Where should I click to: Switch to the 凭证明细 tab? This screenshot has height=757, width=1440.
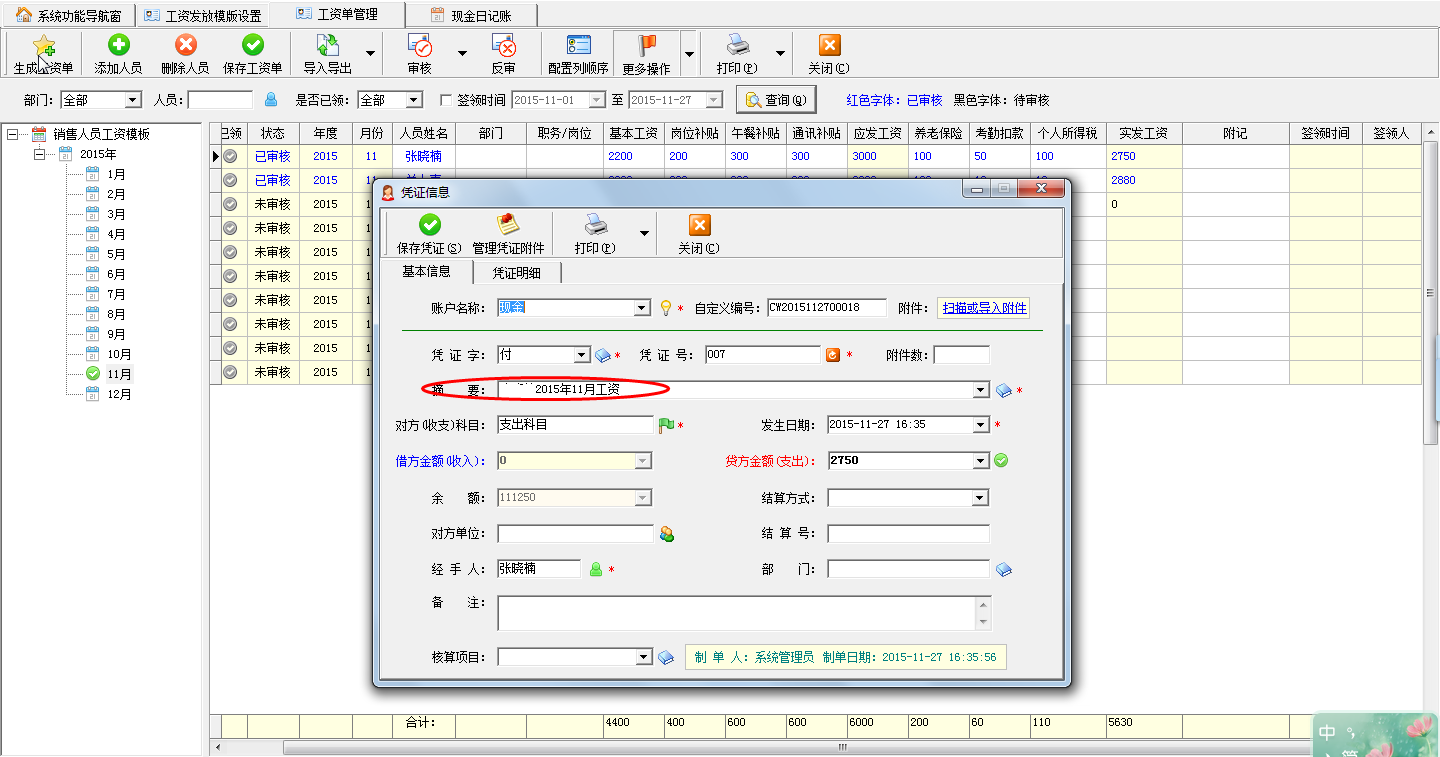pos(517,272)
